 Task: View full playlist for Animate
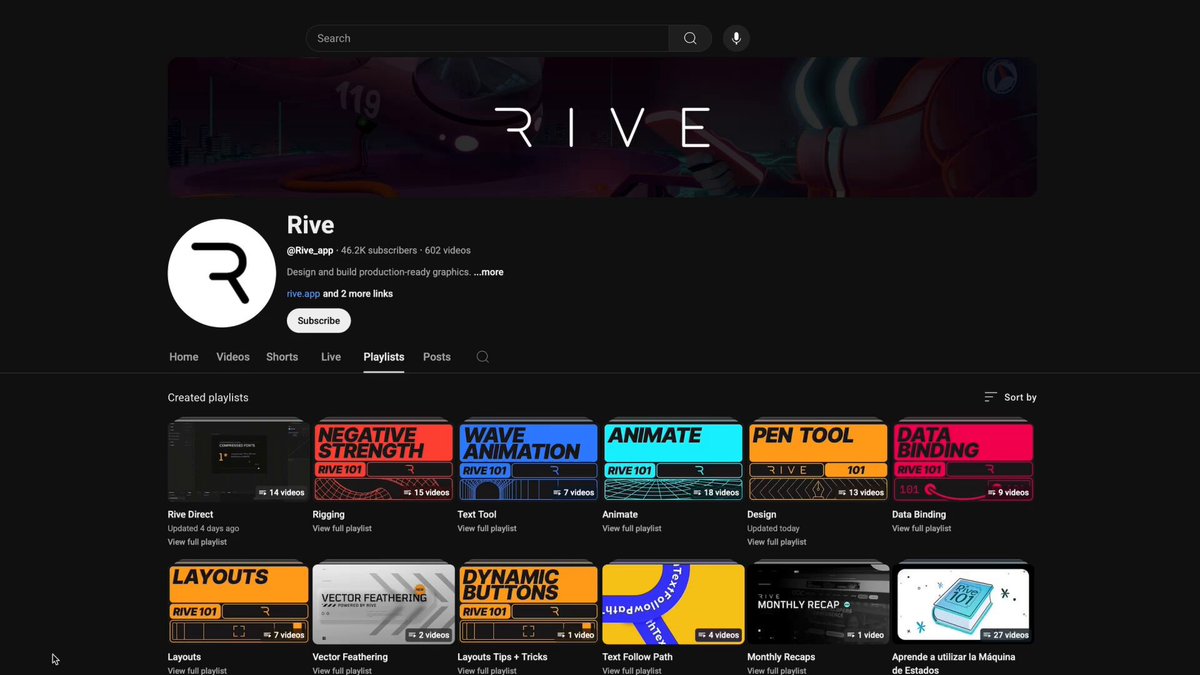click(632, 528)
